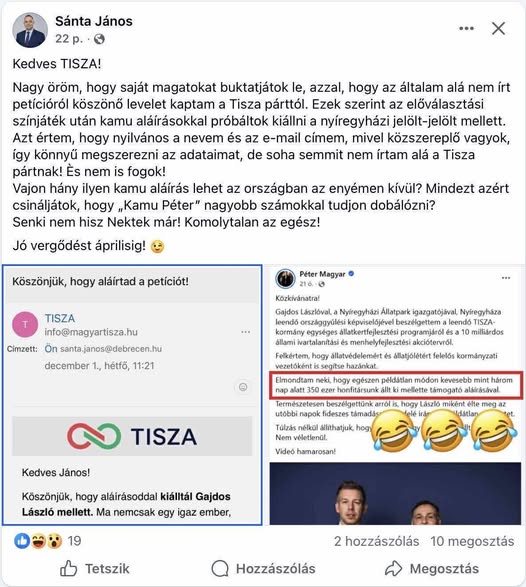The width and height of the screenshot is (526, 587).
Task: Click the Tetszik thumbs-up icon
Action: point(69,568)
